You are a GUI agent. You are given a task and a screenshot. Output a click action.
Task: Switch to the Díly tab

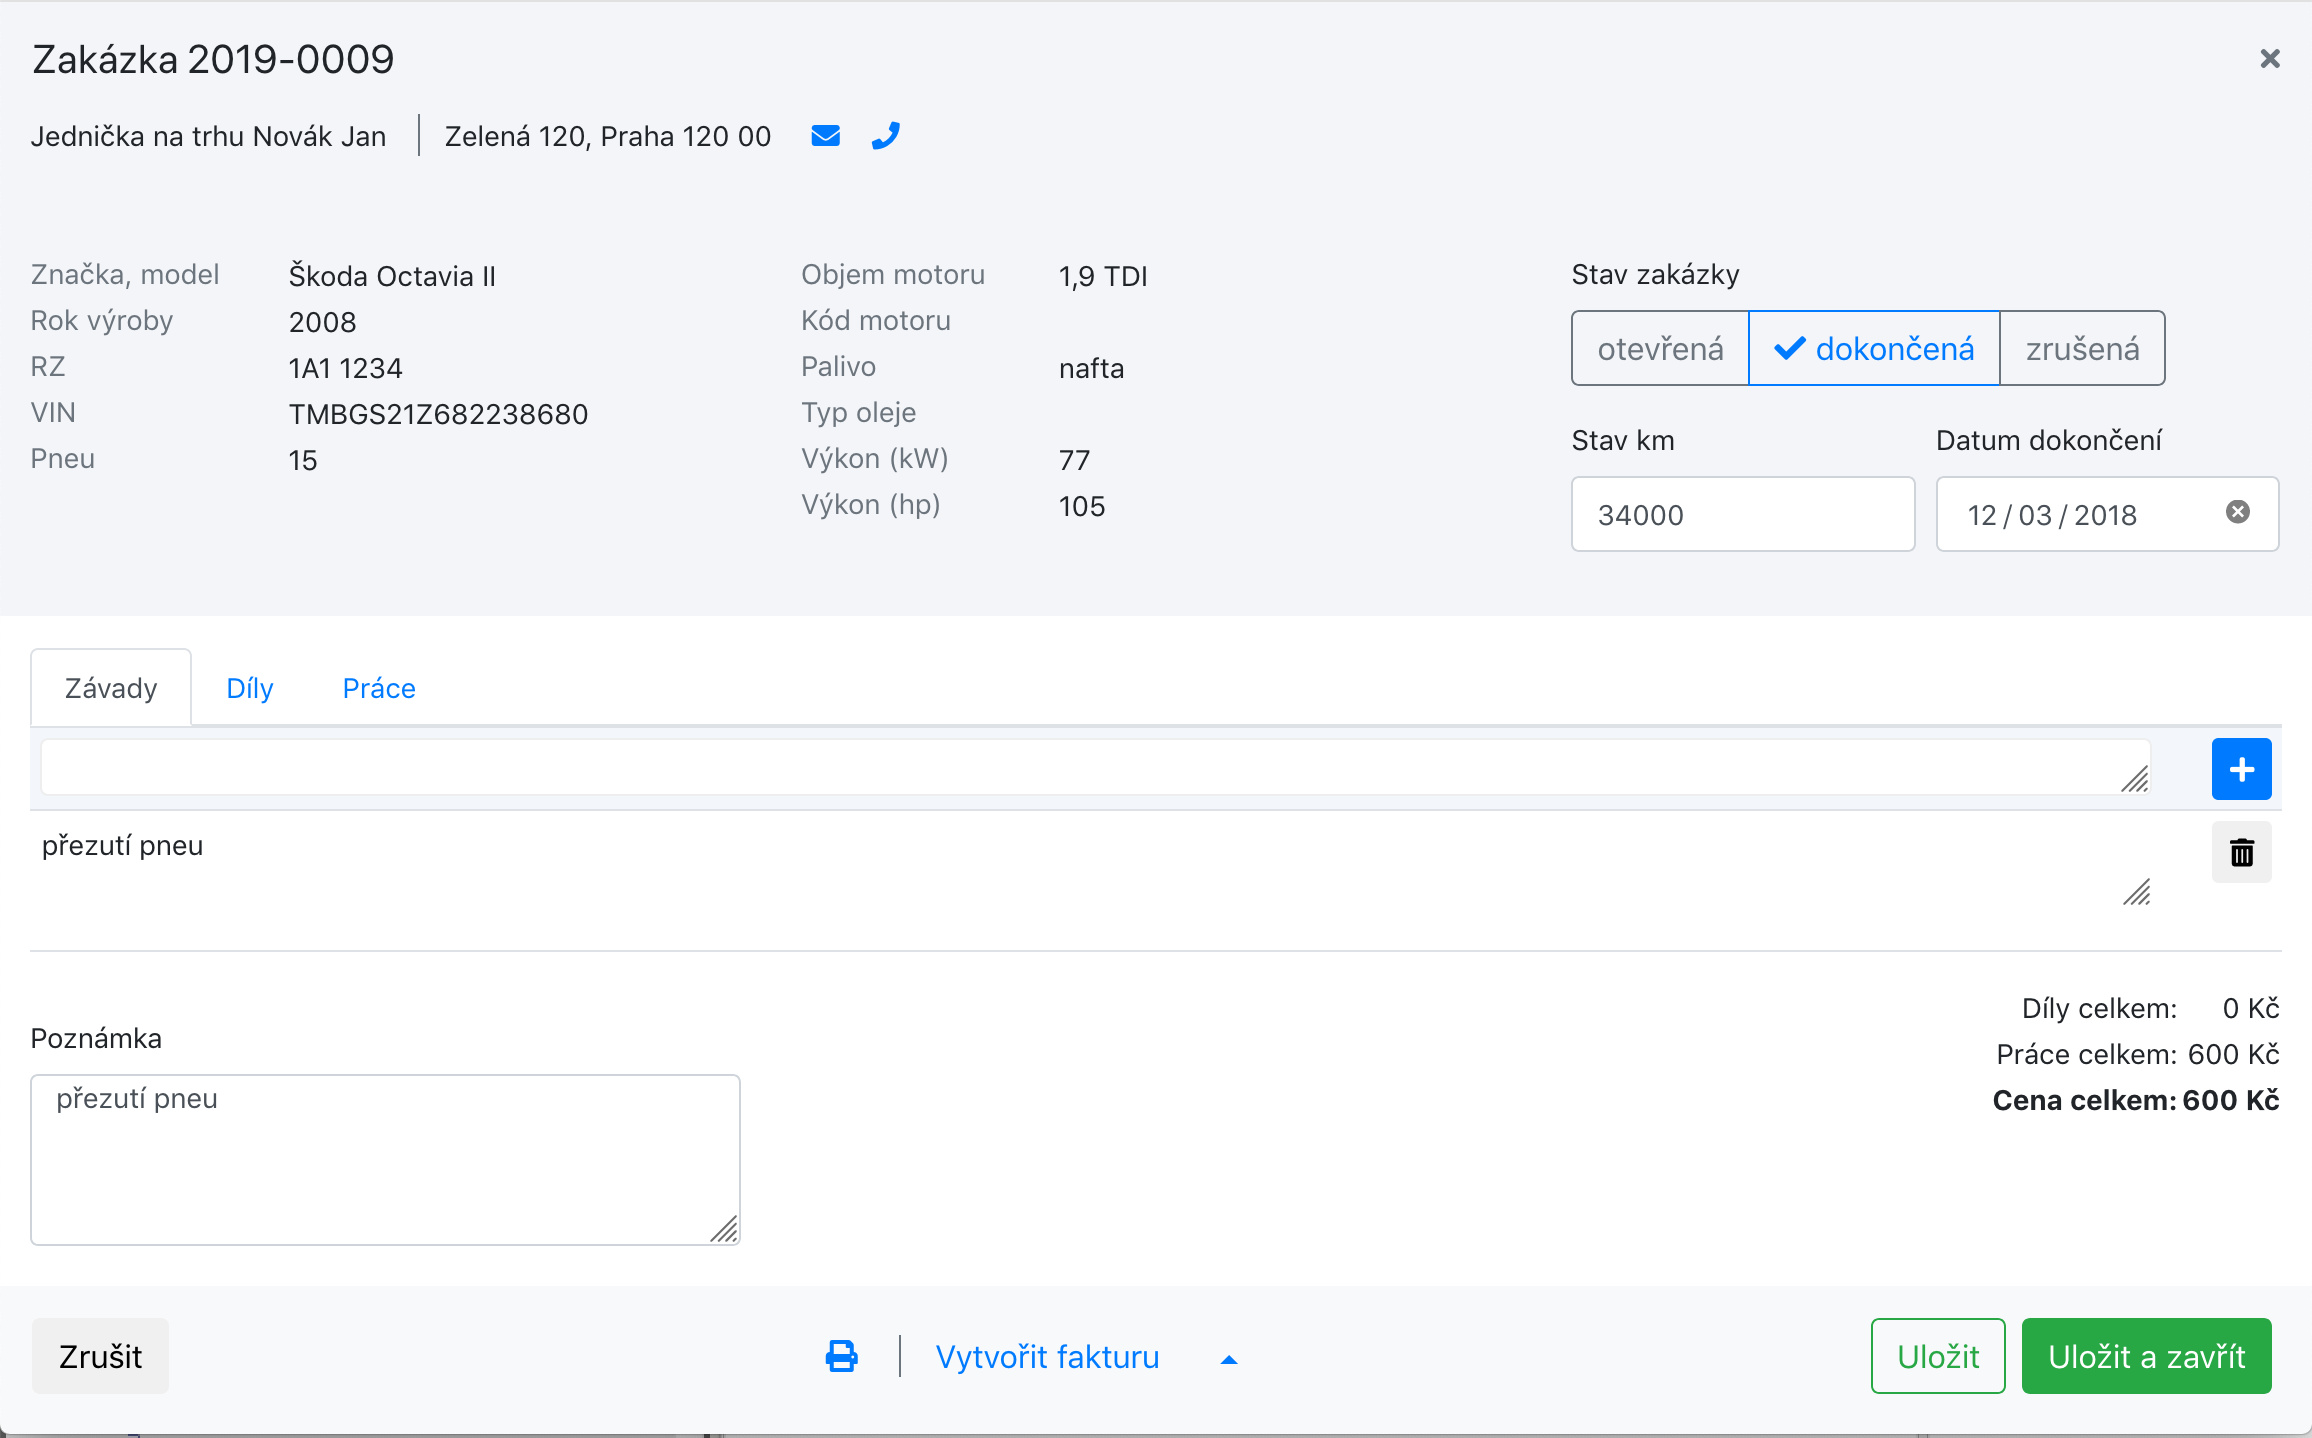click(250, 688)
